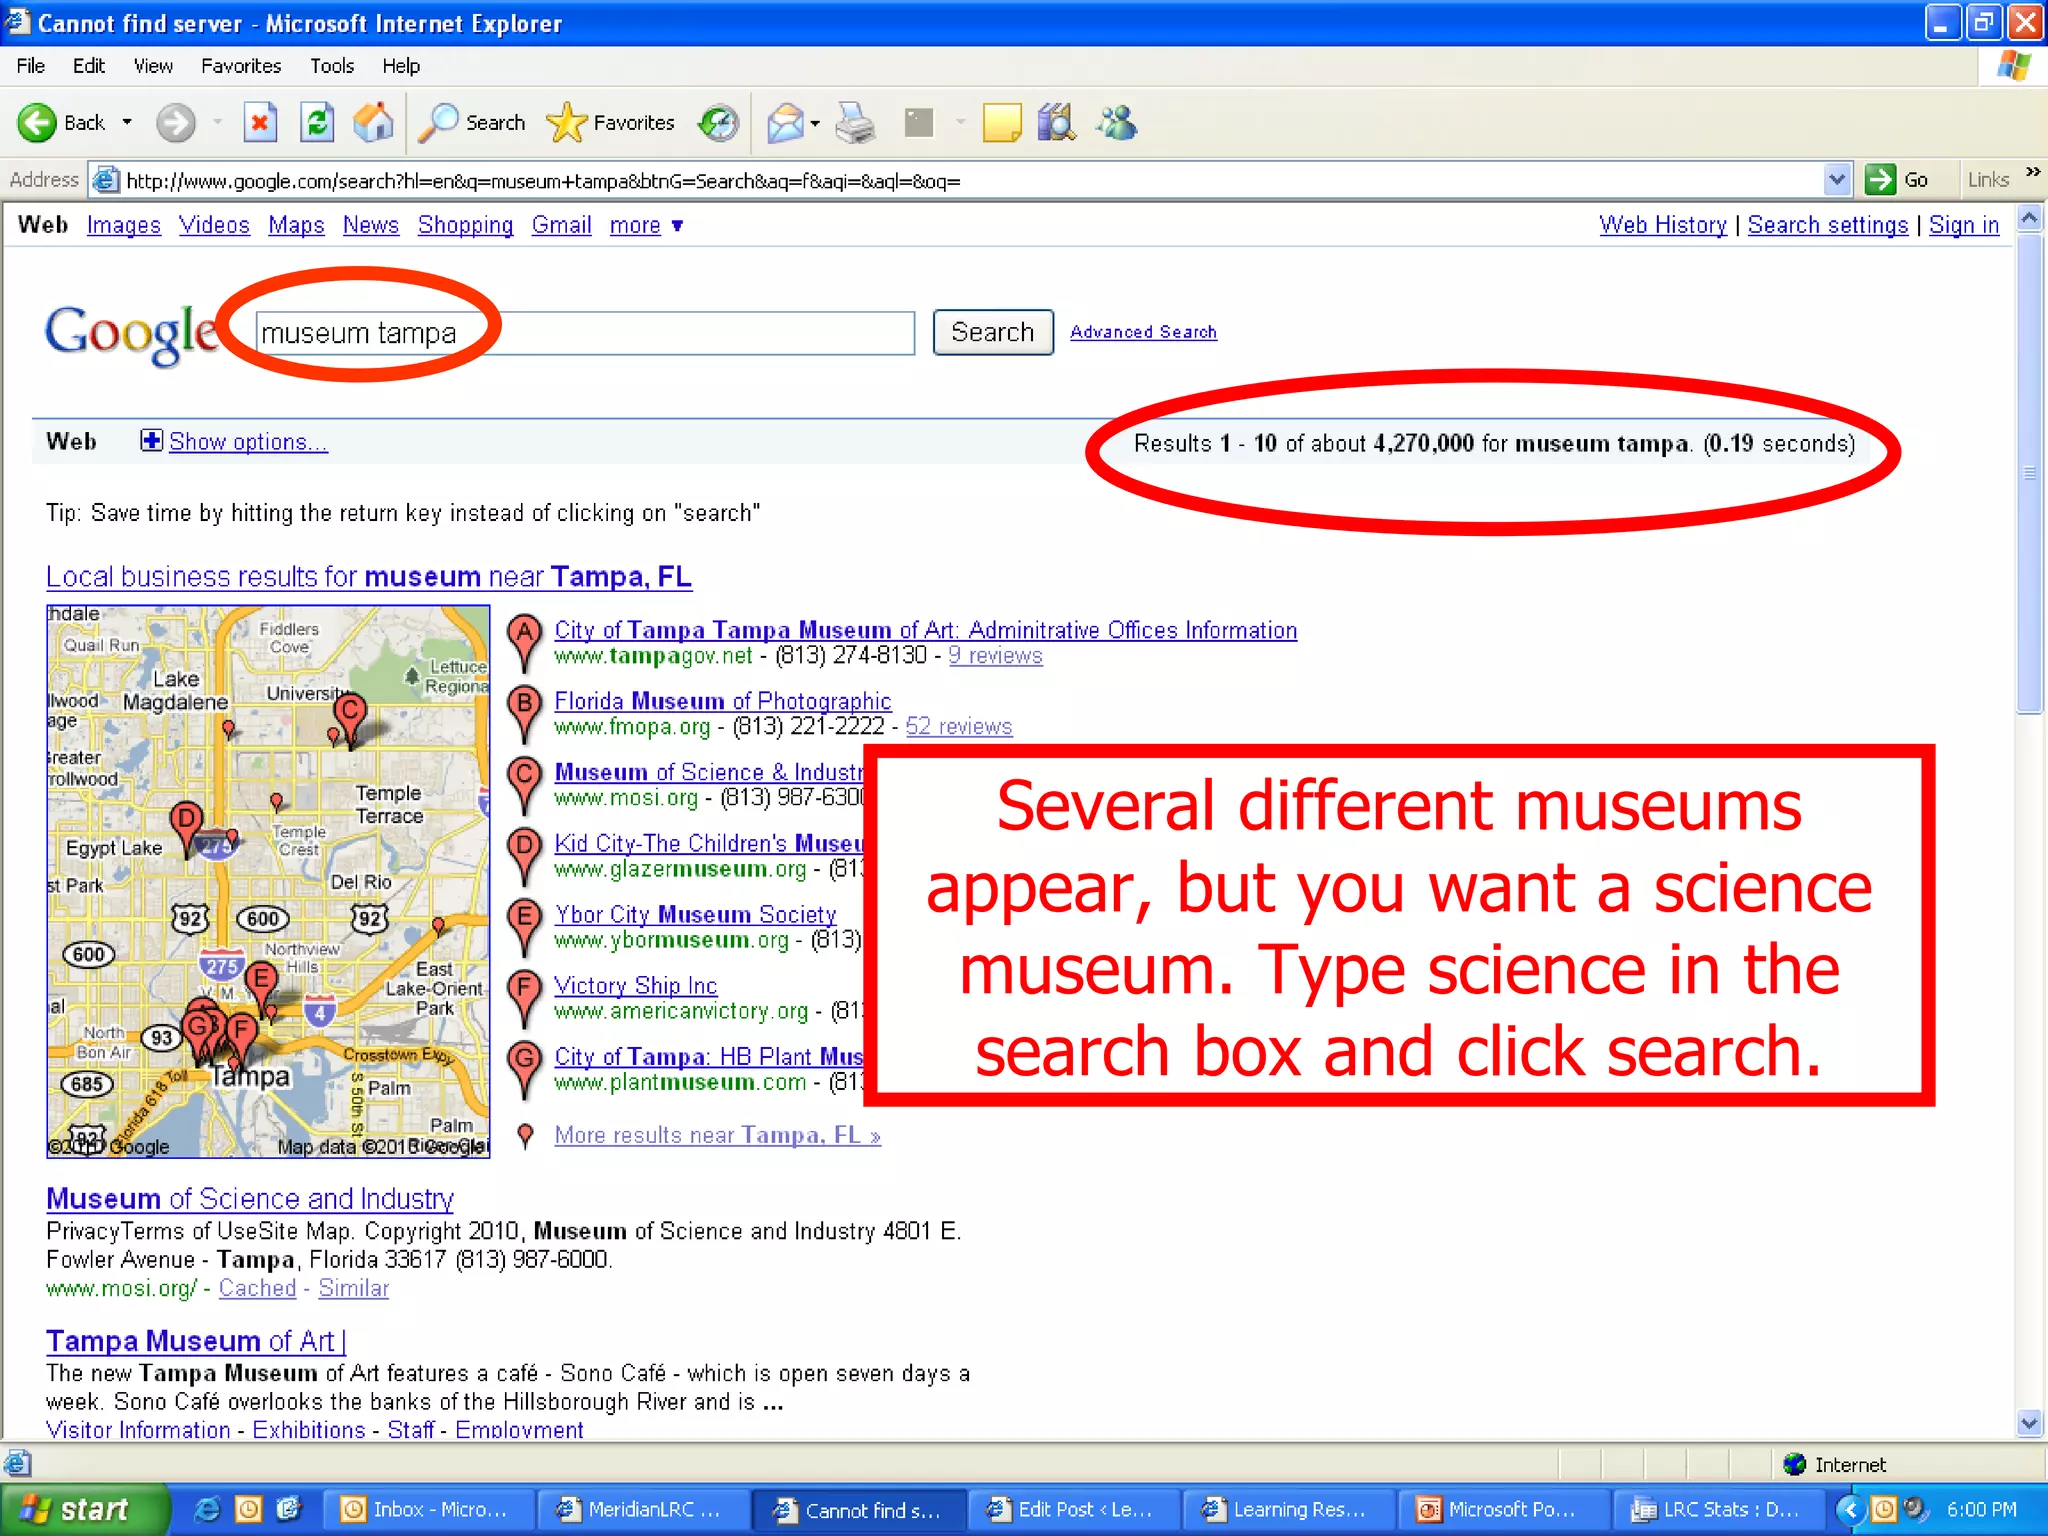This screenshot has width=2048, height=1536.
Task: Open Search settings link
Action: pyautogui.click(x=1827, y=226)
